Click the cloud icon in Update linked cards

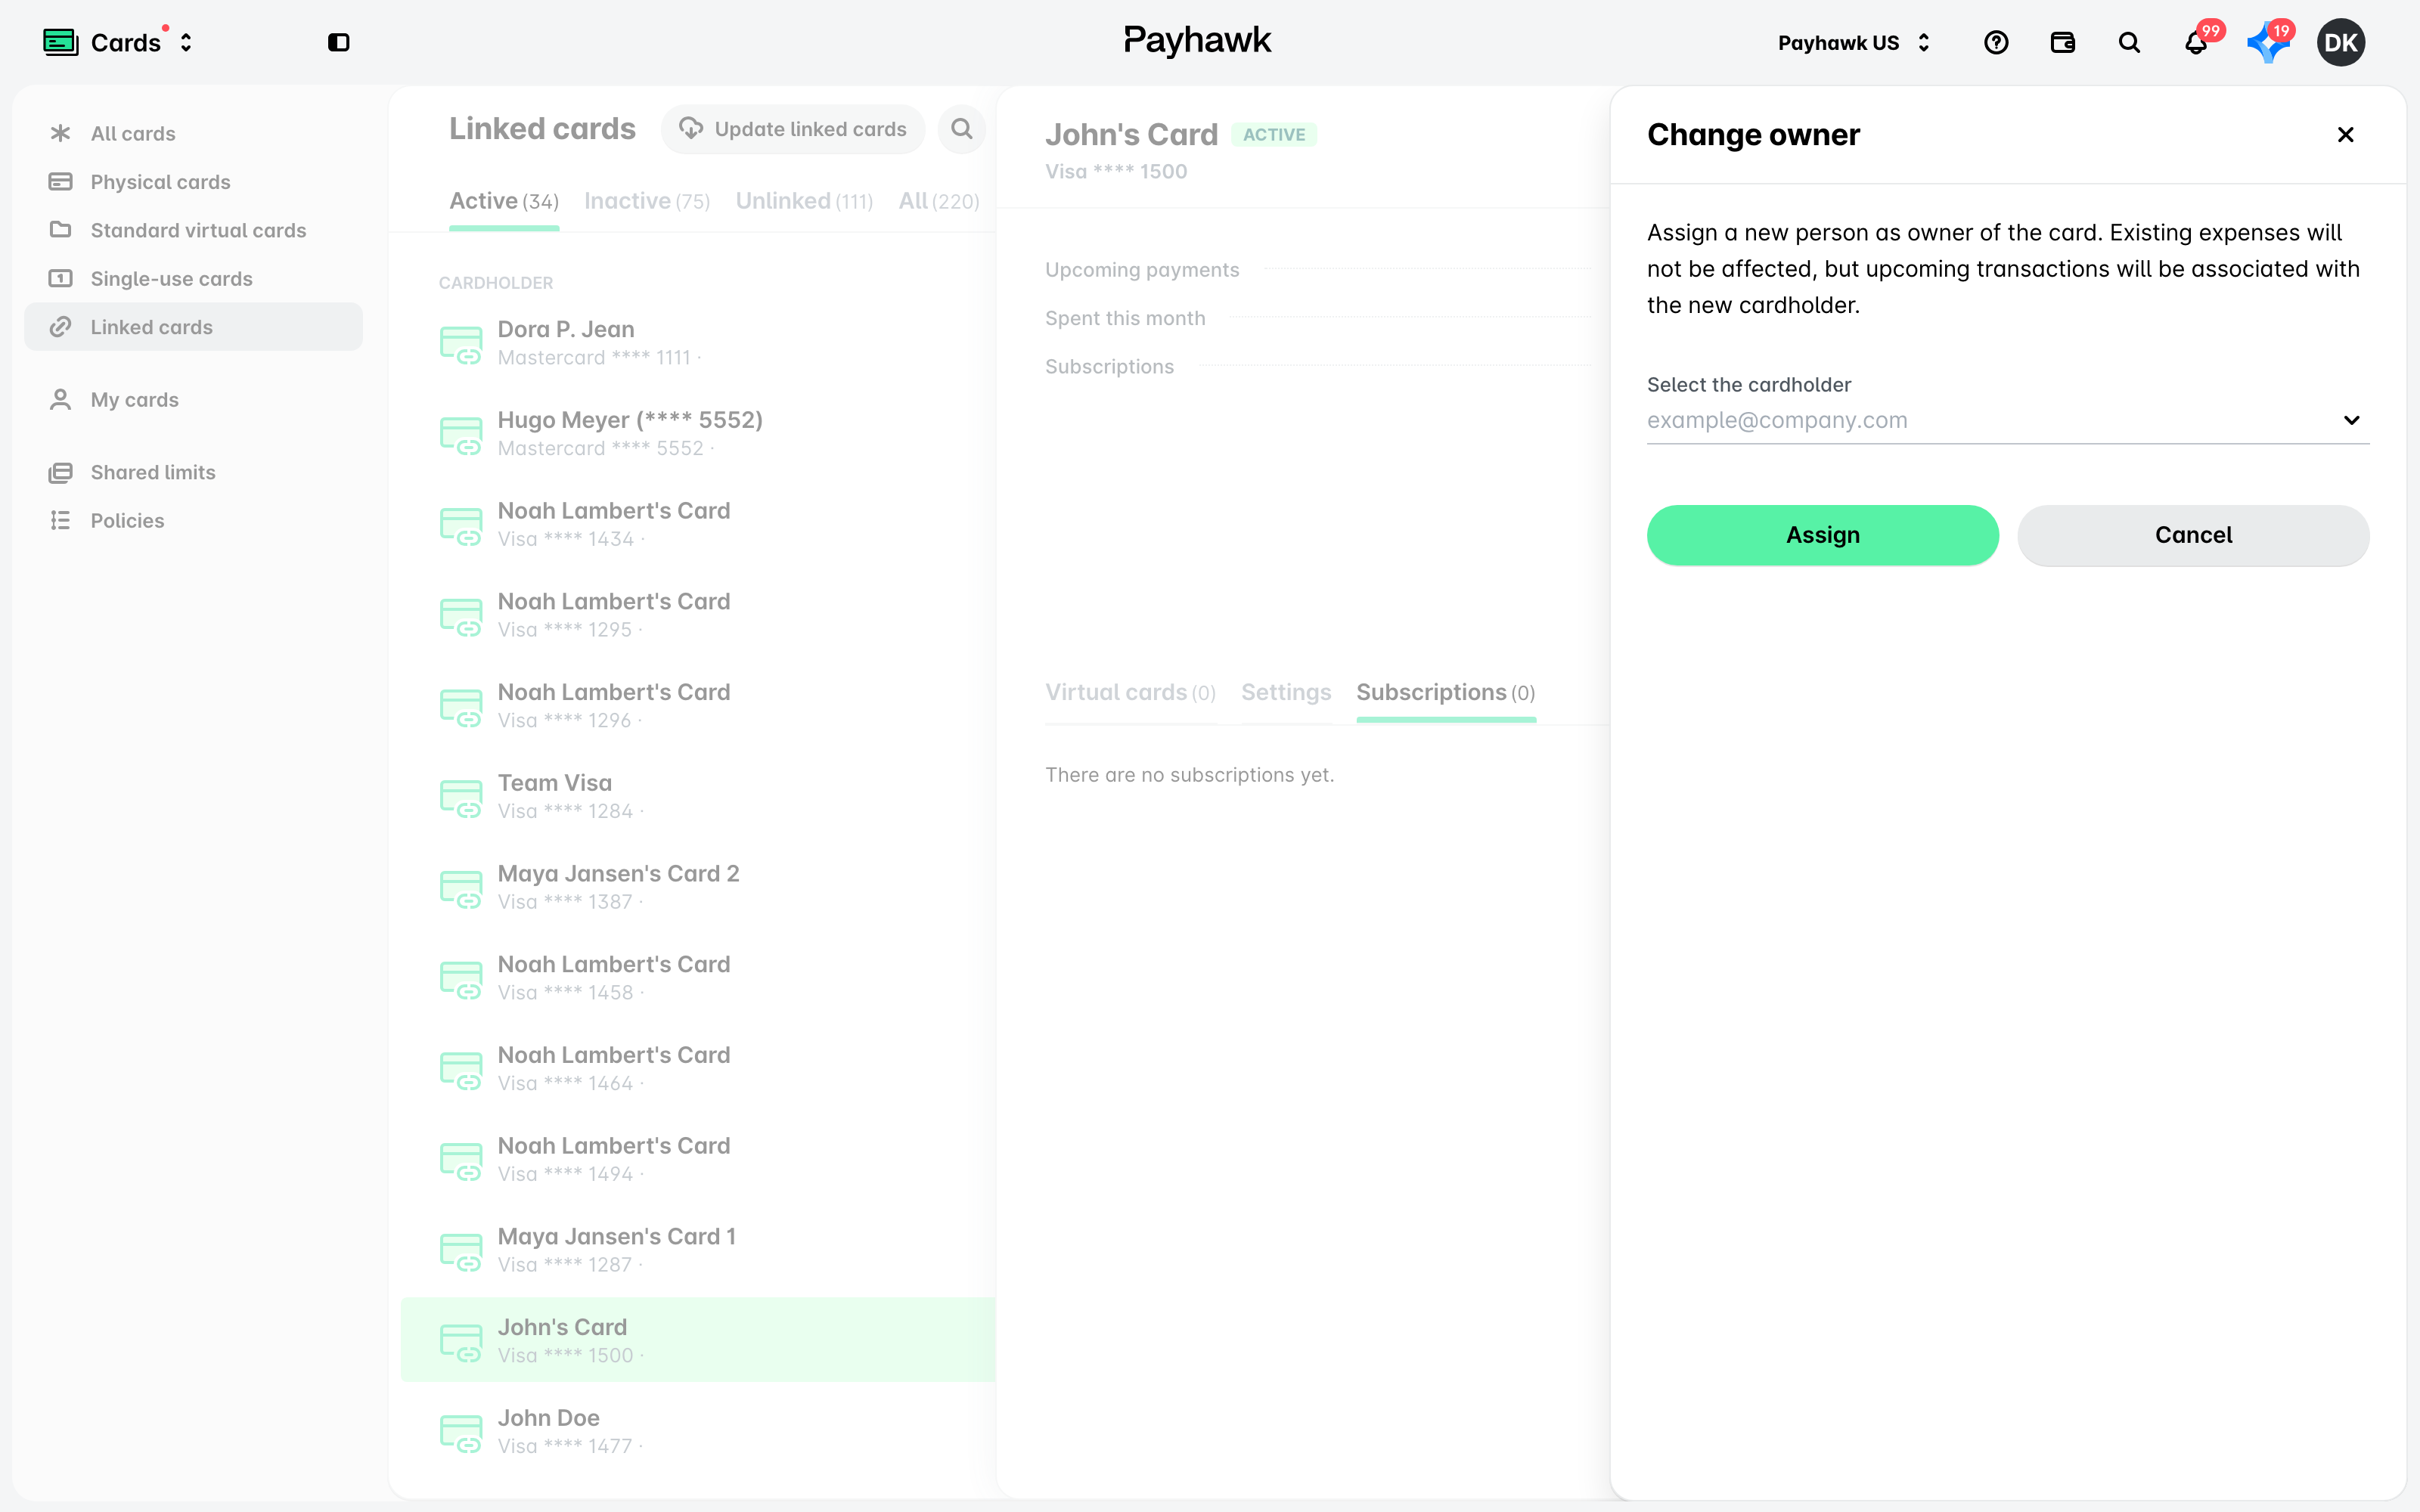coord(691,128)
